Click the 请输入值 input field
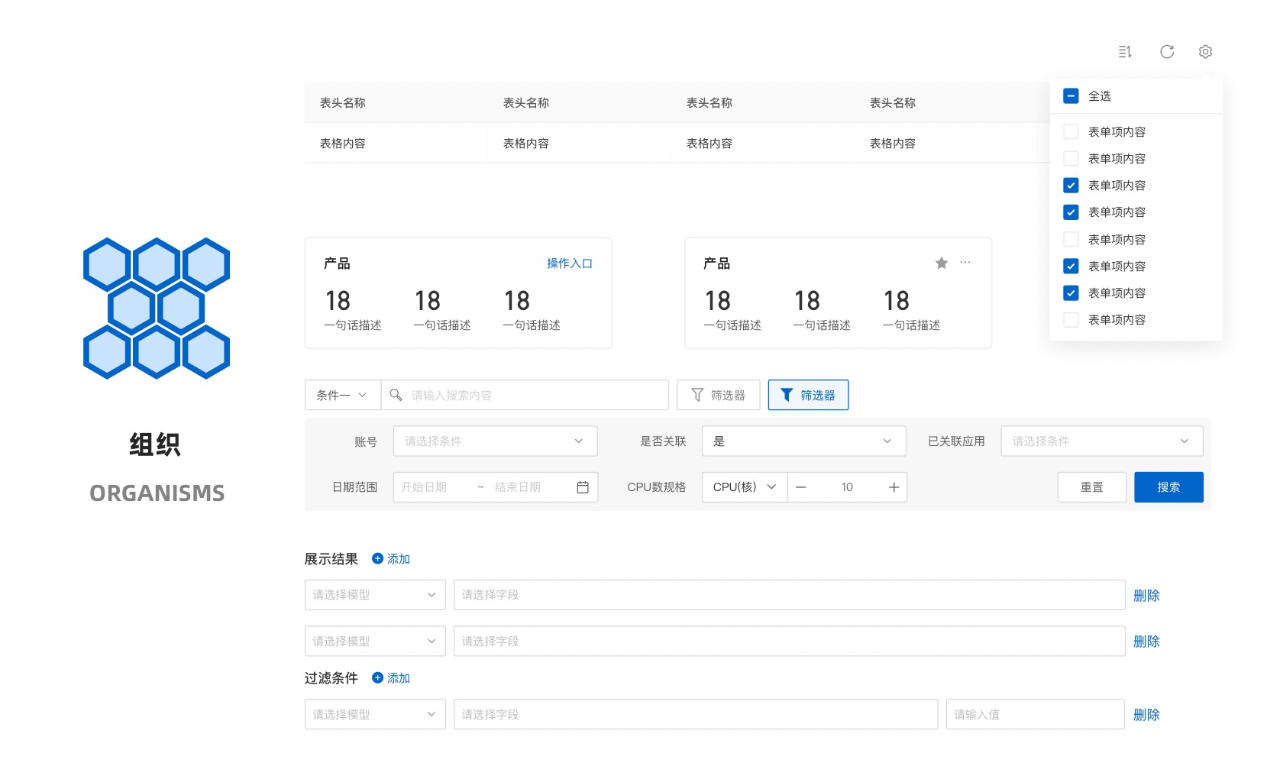Viewport: 1280px width, 774px height. click(1035, 715)
